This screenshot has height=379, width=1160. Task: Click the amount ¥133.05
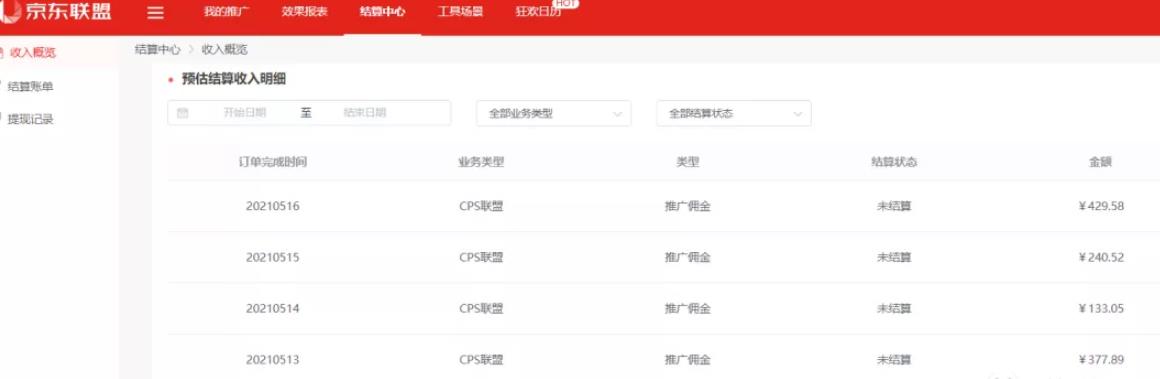point(1101,309)
